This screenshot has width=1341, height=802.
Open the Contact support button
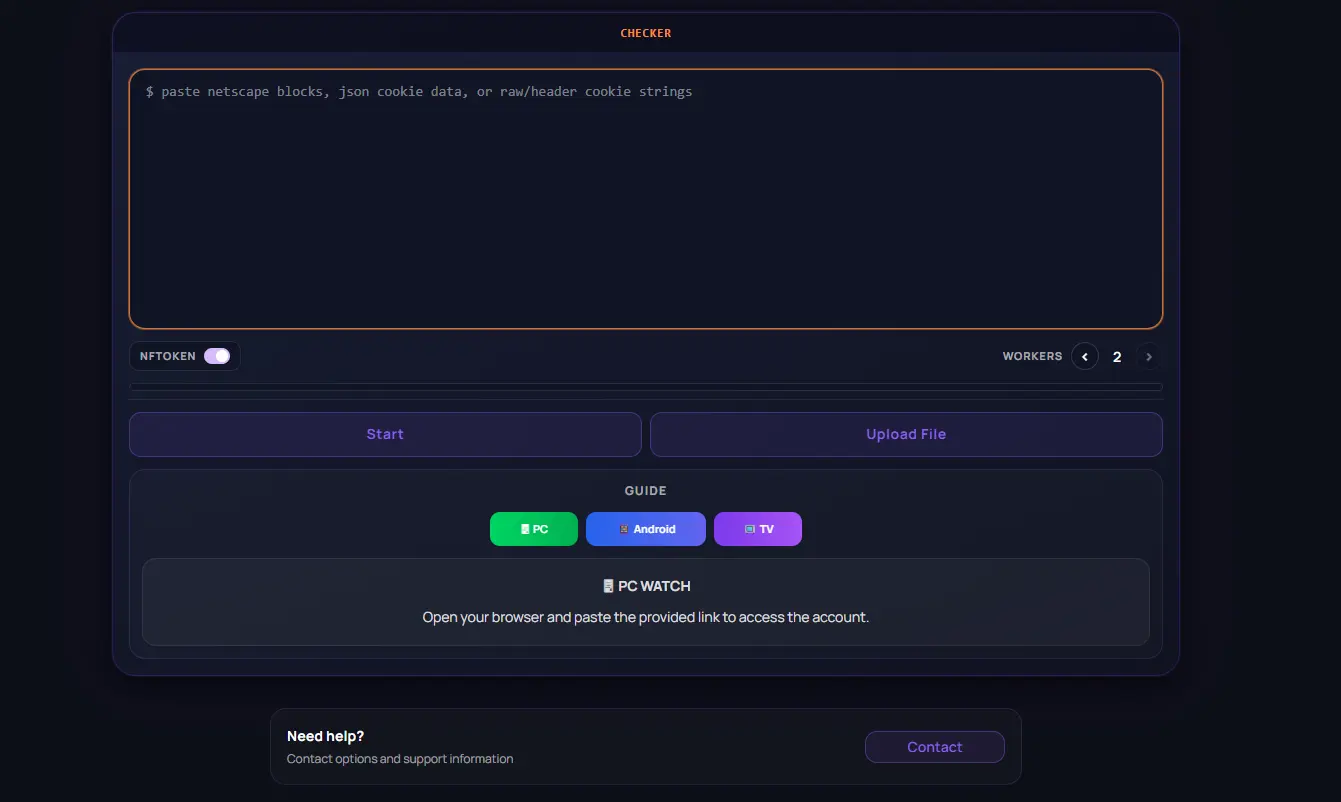(935, 747)
